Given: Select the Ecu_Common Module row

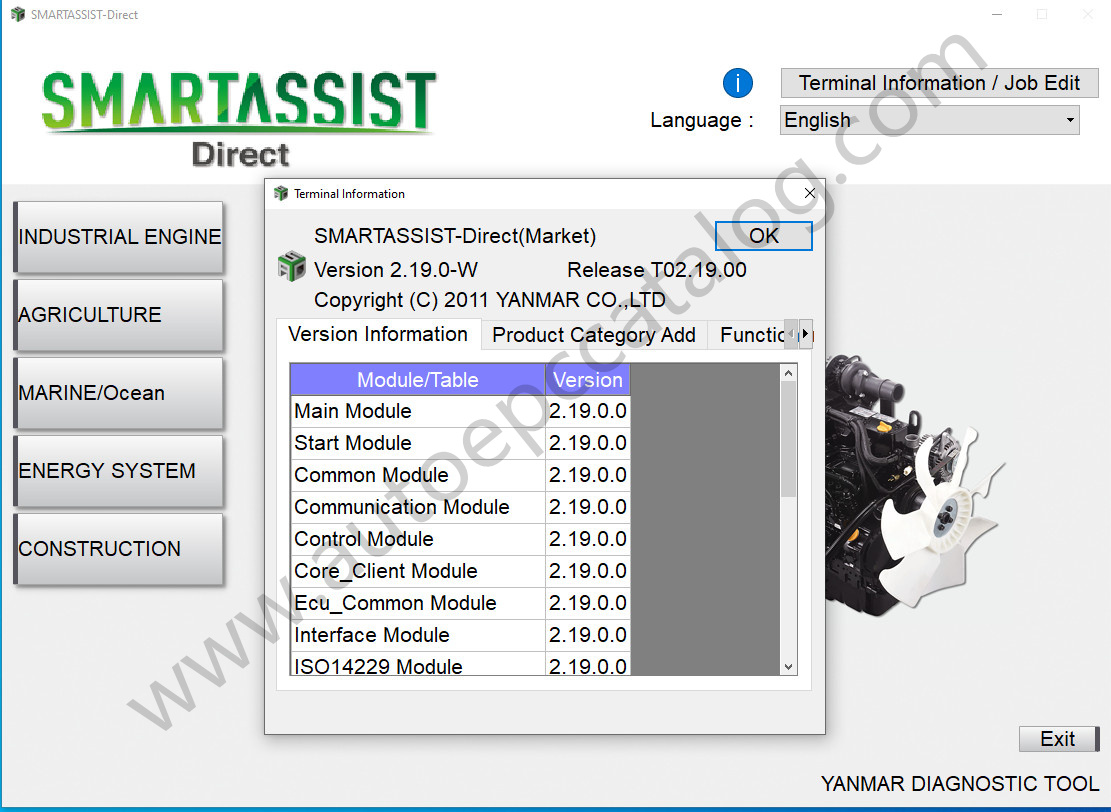Looking at the screenshot, I should coord(460,603).
